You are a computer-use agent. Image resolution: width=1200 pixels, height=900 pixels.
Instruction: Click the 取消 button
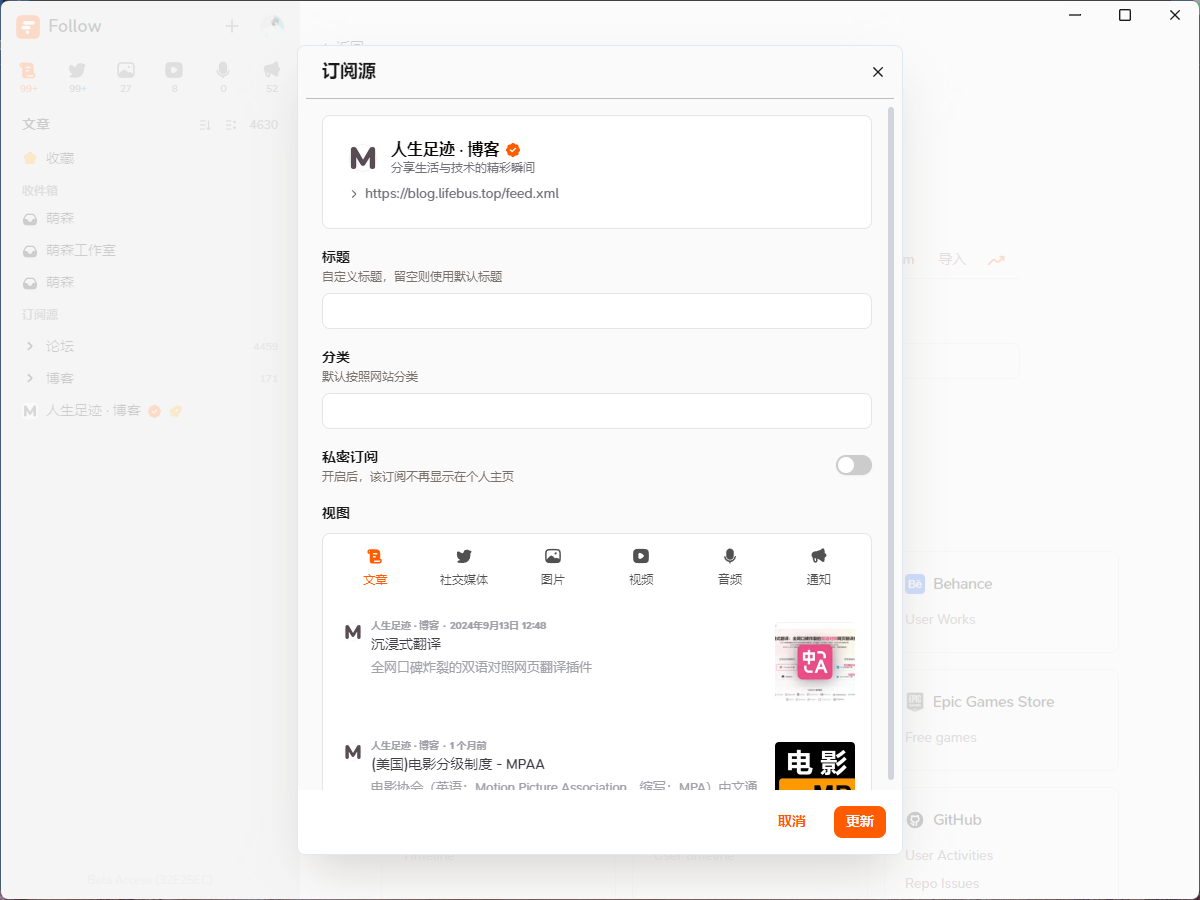click(x=791, y=821)
